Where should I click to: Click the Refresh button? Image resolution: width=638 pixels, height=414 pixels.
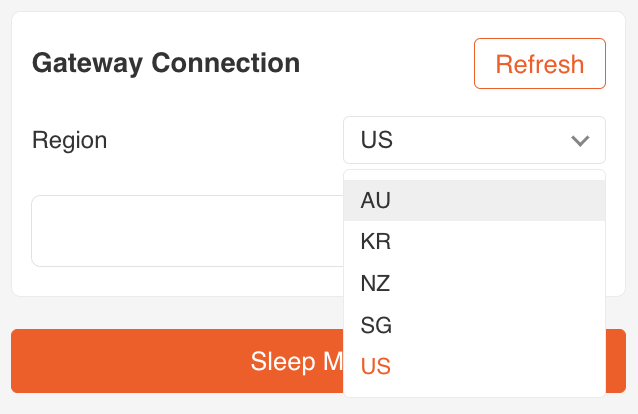539,65
